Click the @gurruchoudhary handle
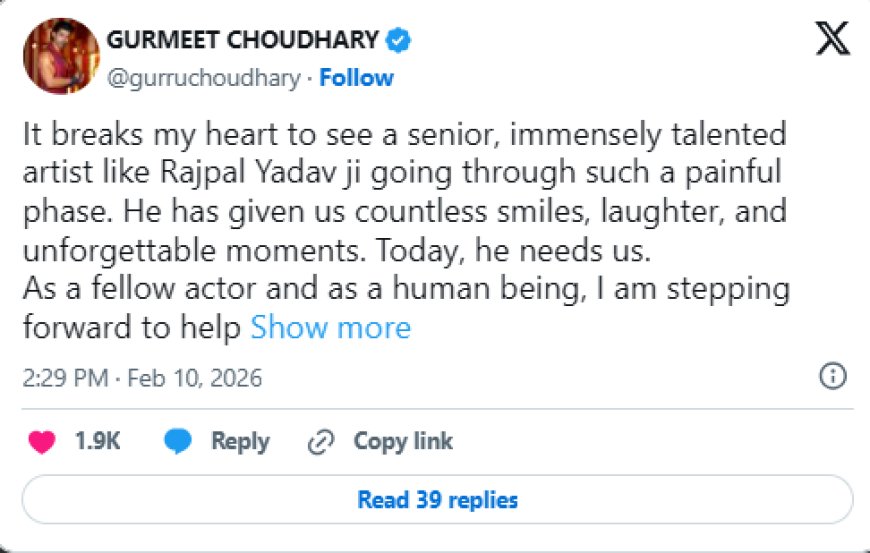The image size is (870, 553). (202, 78)
